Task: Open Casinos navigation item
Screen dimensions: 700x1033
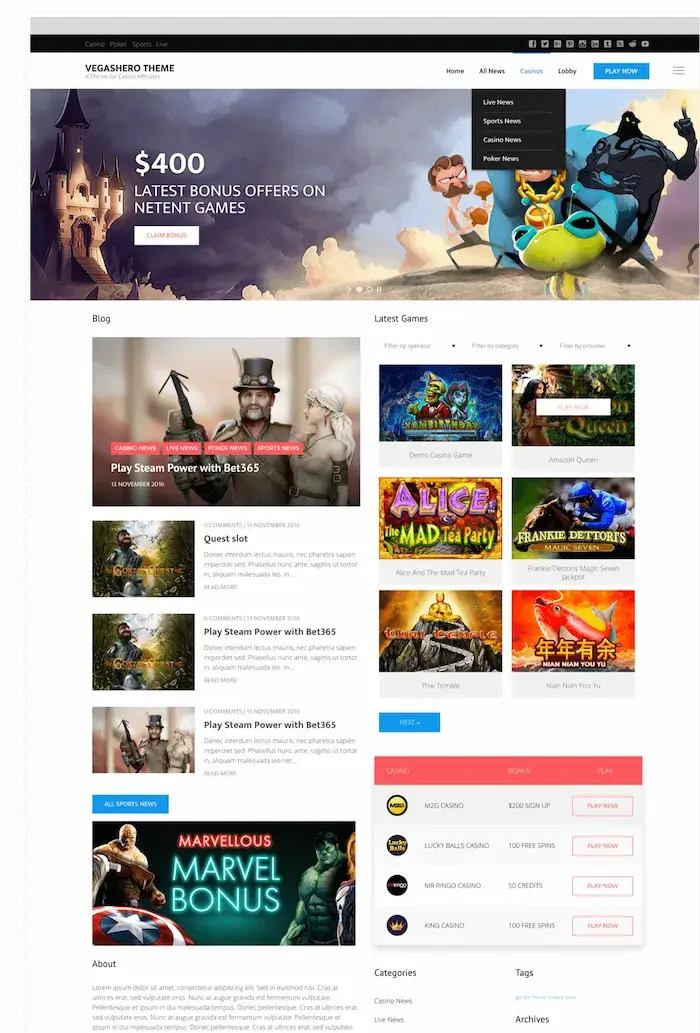Action: coord(531,71)
